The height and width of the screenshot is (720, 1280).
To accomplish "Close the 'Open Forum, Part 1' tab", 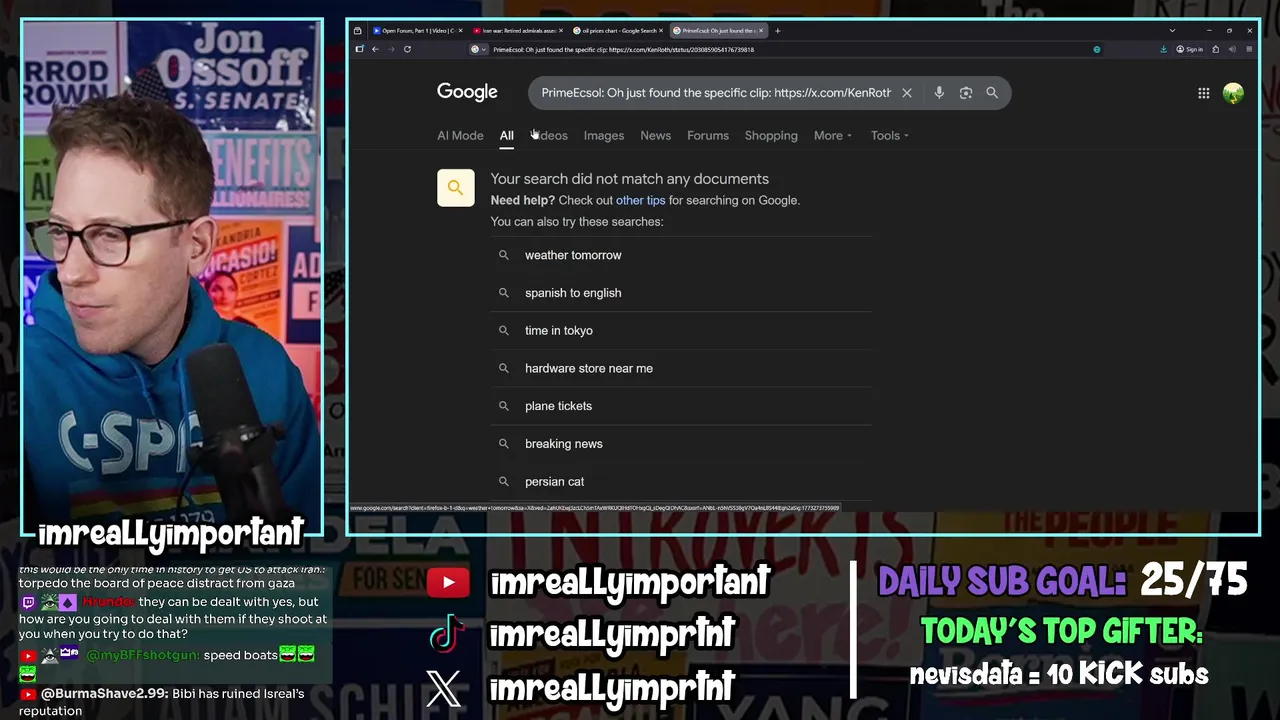I will point(460,30).
